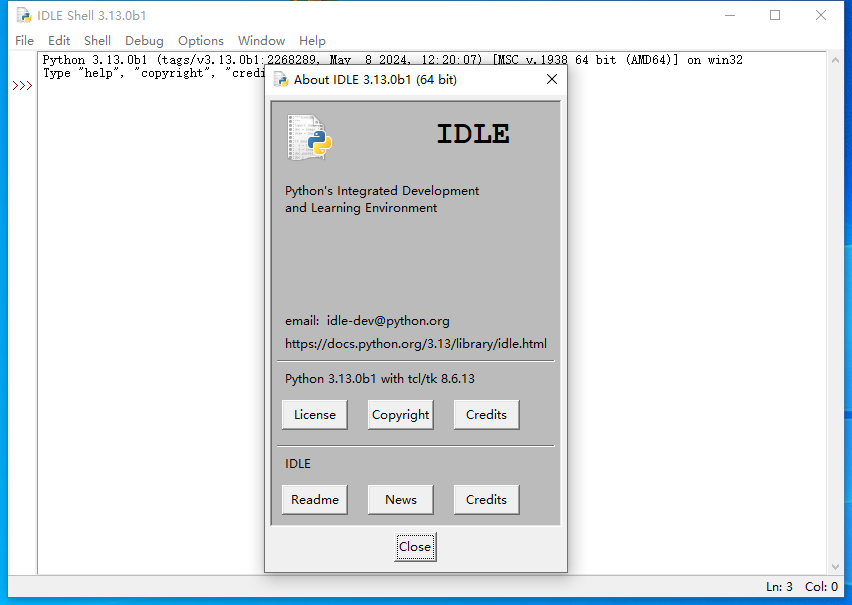
Task: Open the Debug menu
Action: 144,41
